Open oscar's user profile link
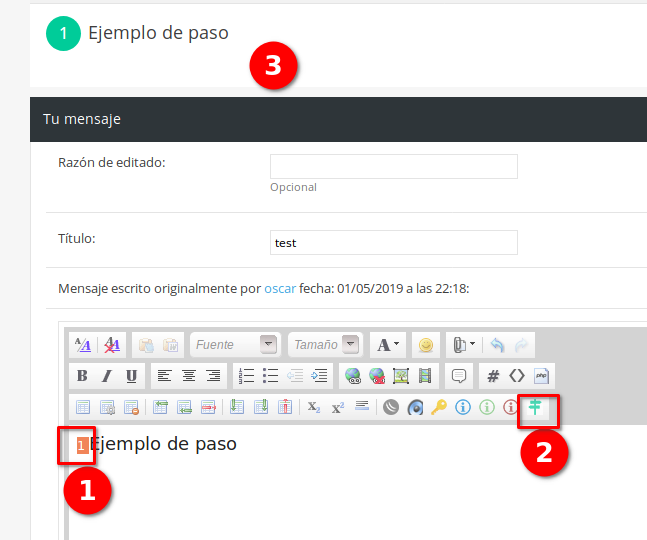 (x=280, y=289)
